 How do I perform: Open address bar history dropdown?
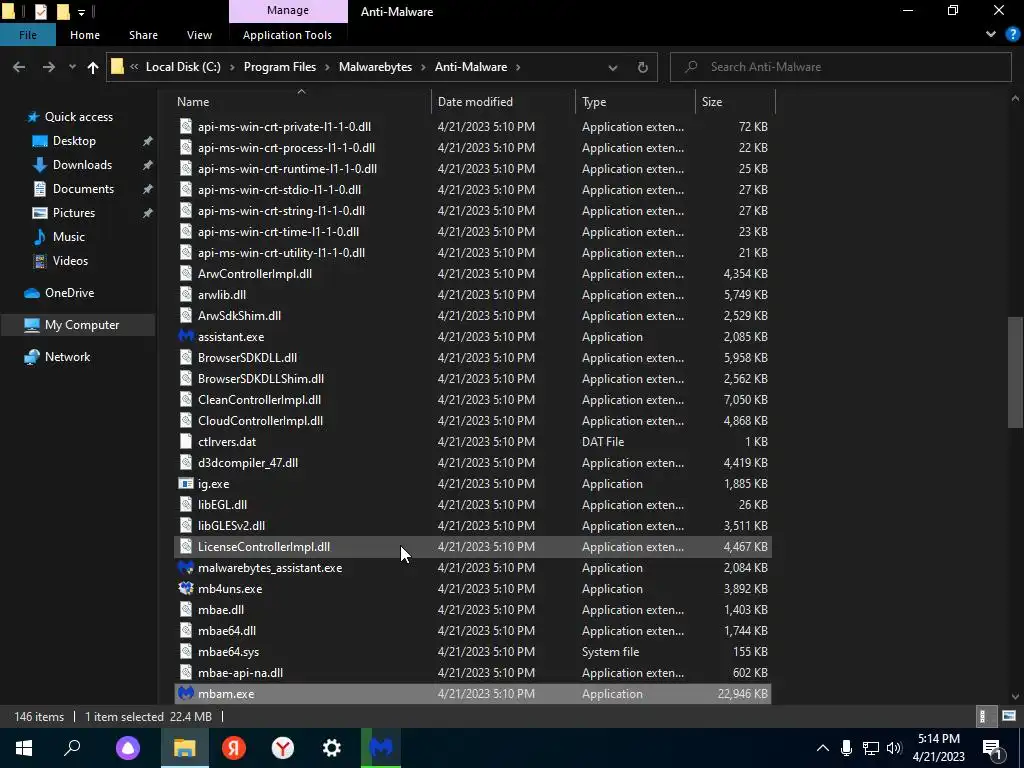[x=613, y=67]
